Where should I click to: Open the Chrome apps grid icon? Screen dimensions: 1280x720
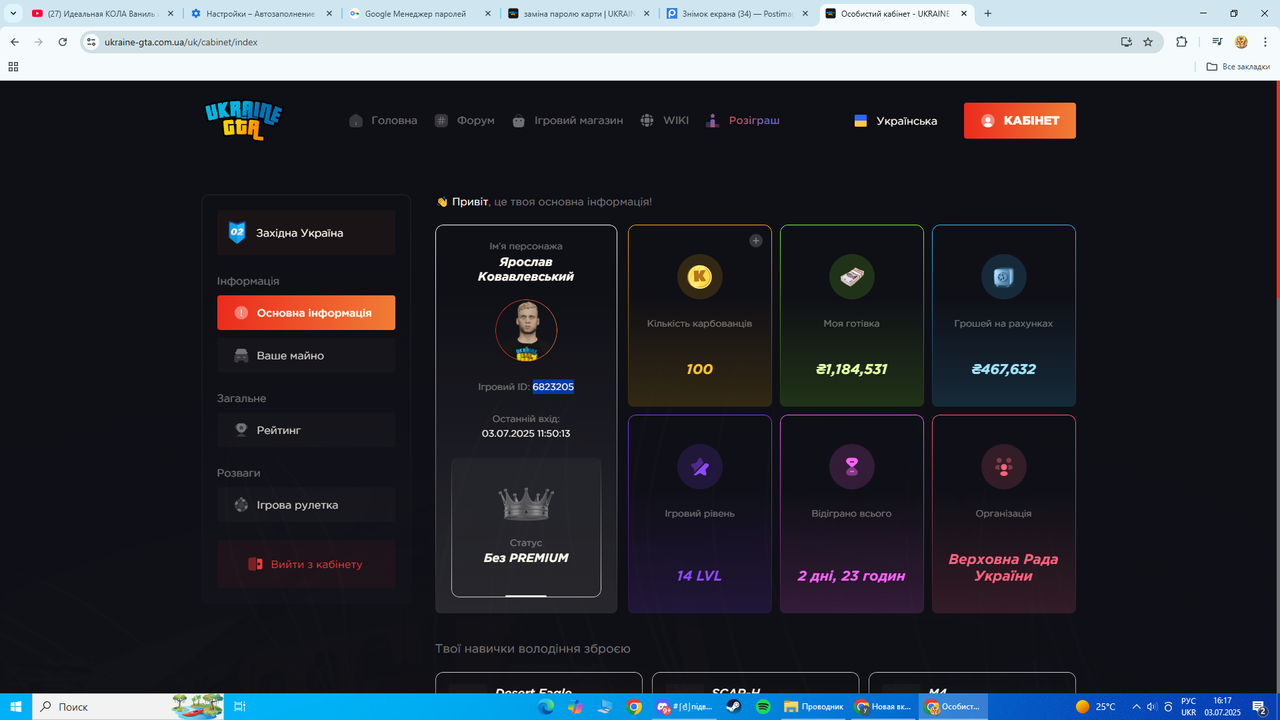(x=13, y=66)
